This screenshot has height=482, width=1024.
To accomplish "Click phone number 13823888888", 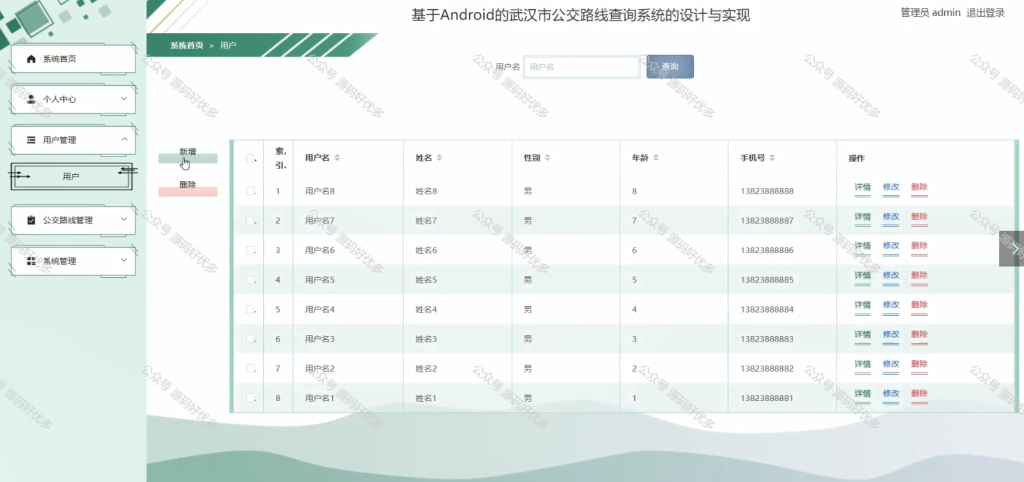I will 767,191.
